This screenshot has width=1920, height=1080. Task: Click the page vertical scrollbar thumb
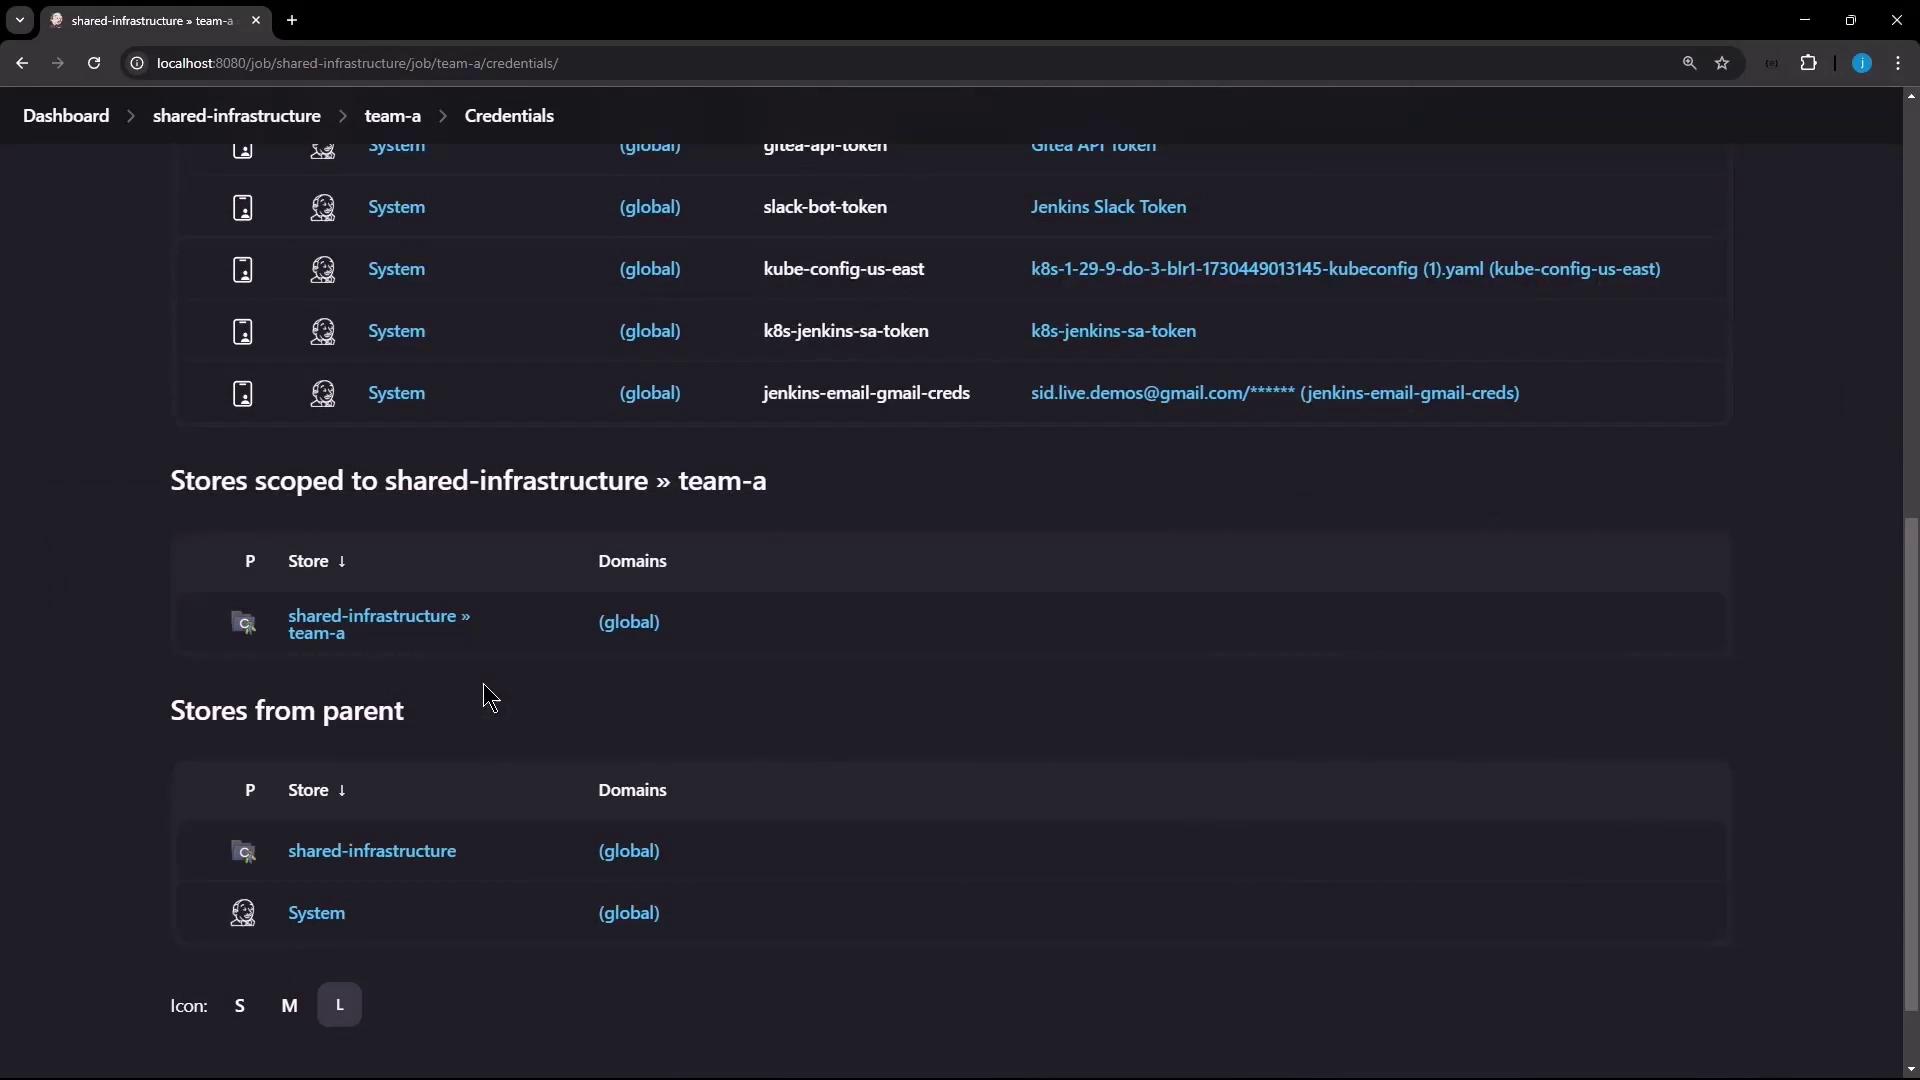tap(1911, 765)
